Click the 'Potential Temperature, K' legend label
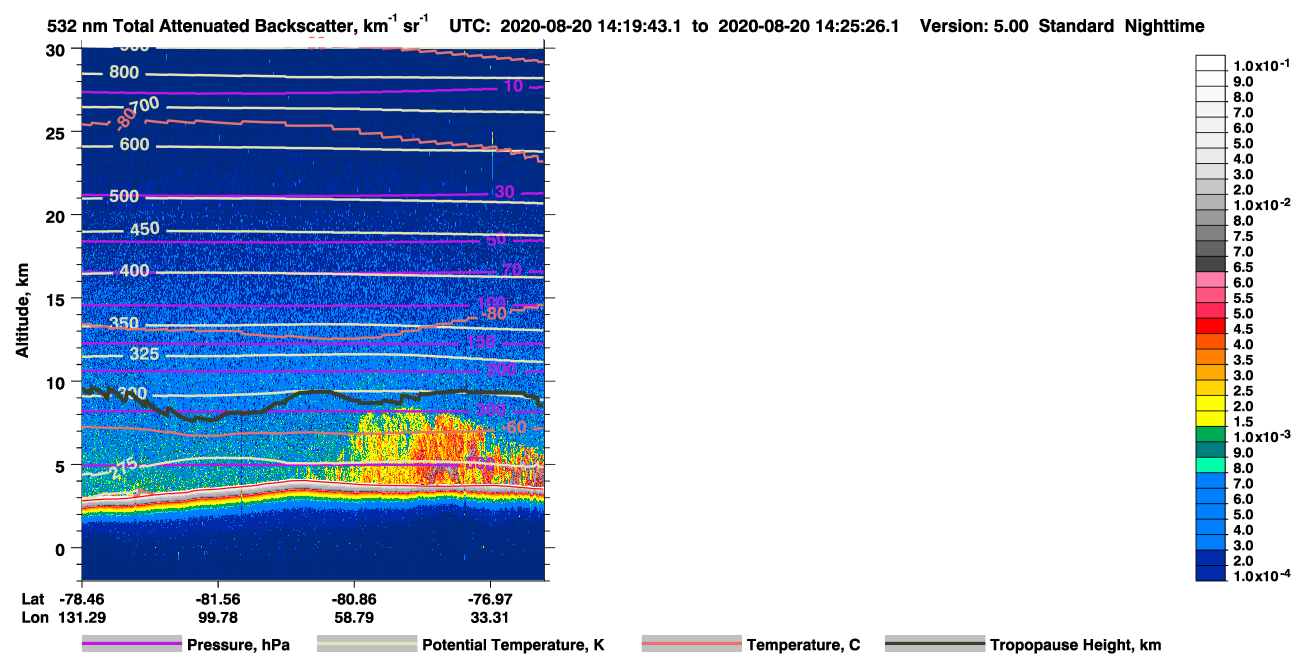 click(x=513, y=645)
